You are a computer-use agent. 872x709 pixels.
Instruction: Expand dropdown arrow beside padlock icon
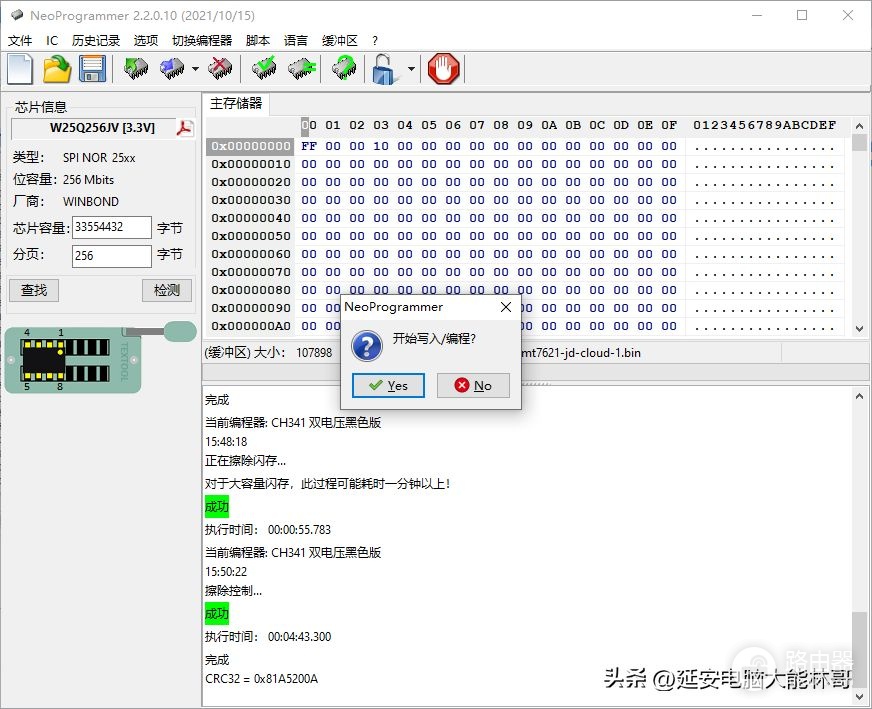411,69
